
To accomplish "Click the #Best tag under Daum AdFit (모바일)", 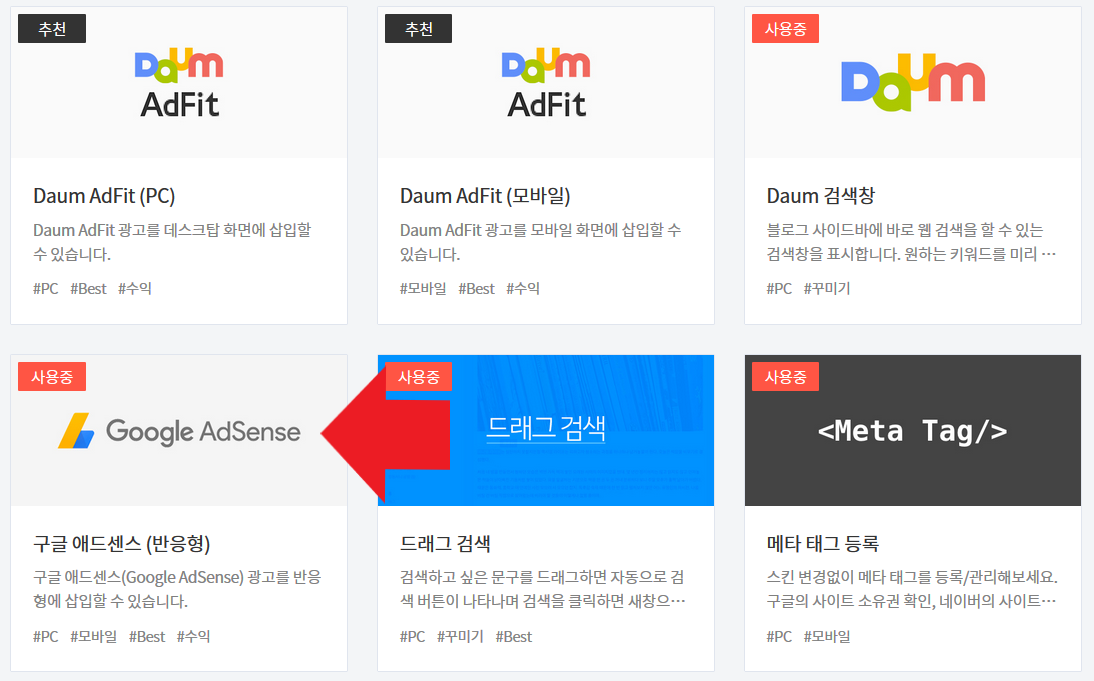I will tap(477, 288).
